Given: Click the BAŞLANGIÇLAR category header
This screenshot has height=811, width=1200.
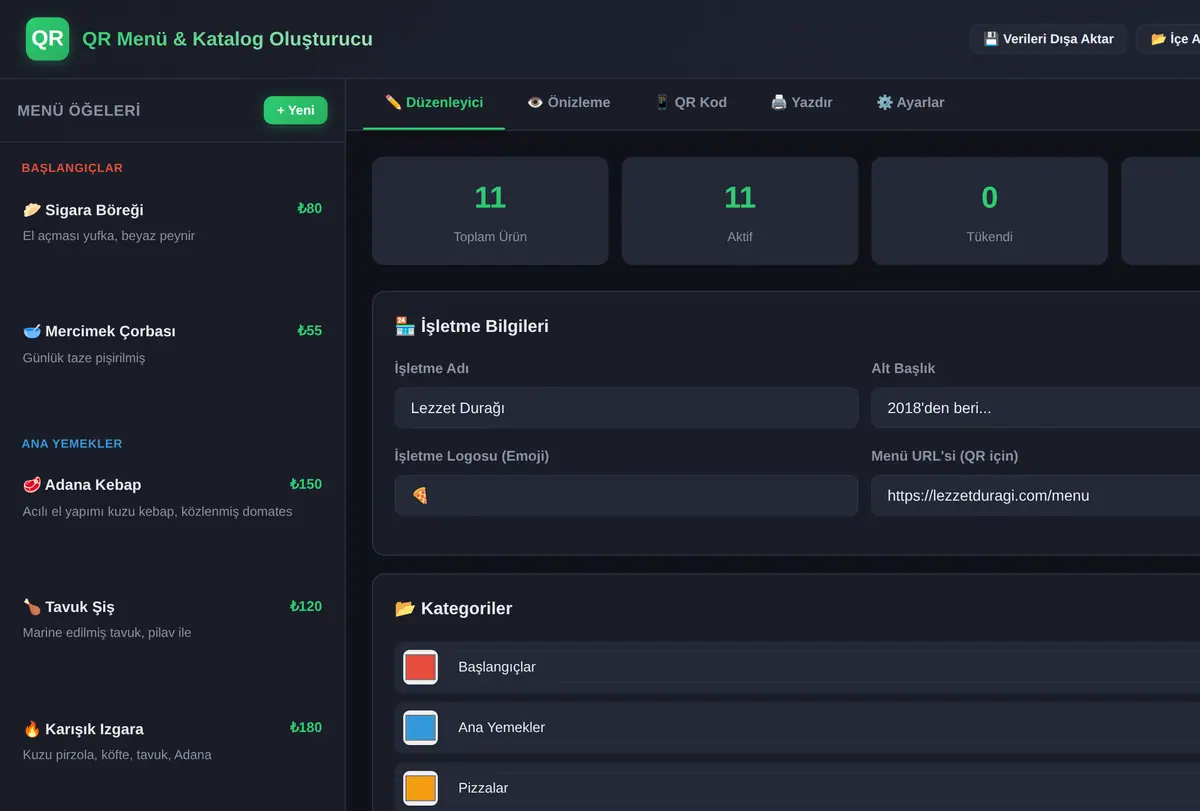Looking at the screenshot, I should coord(72,168).
